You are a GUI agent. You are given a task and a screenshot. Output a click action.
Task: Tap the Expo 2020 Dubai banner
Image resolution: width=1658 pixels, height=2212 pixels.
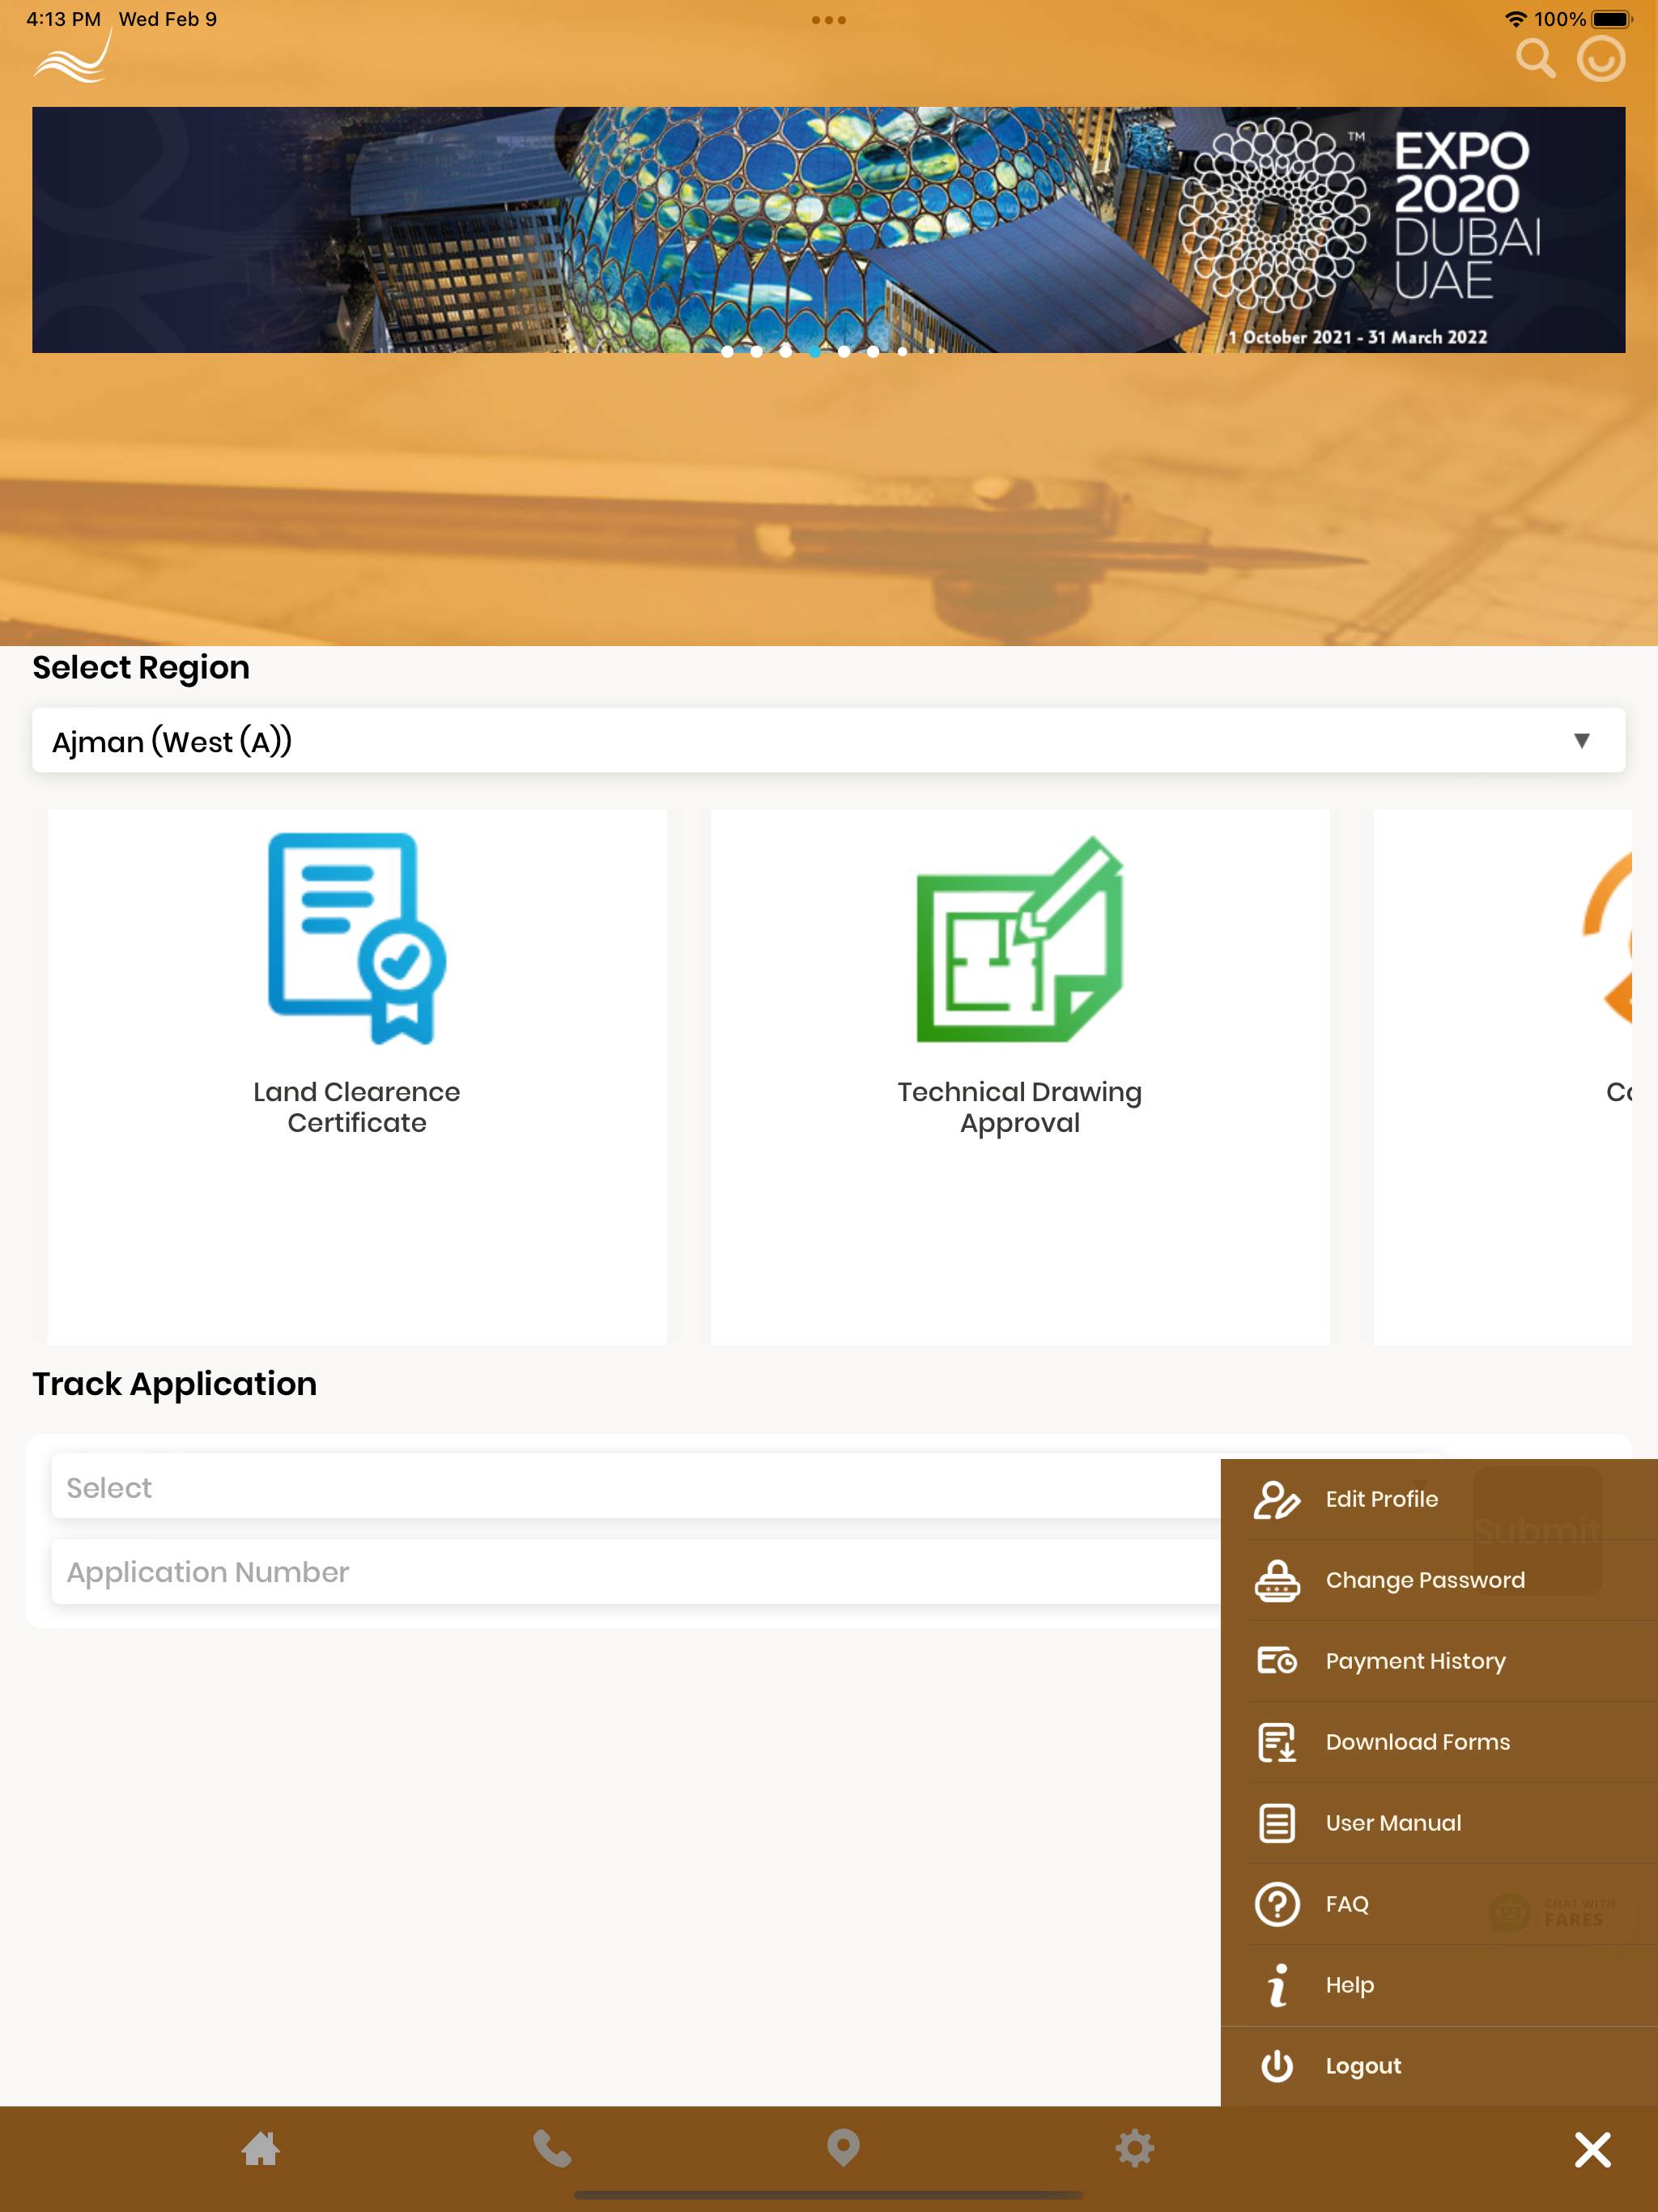click(828, 230)
